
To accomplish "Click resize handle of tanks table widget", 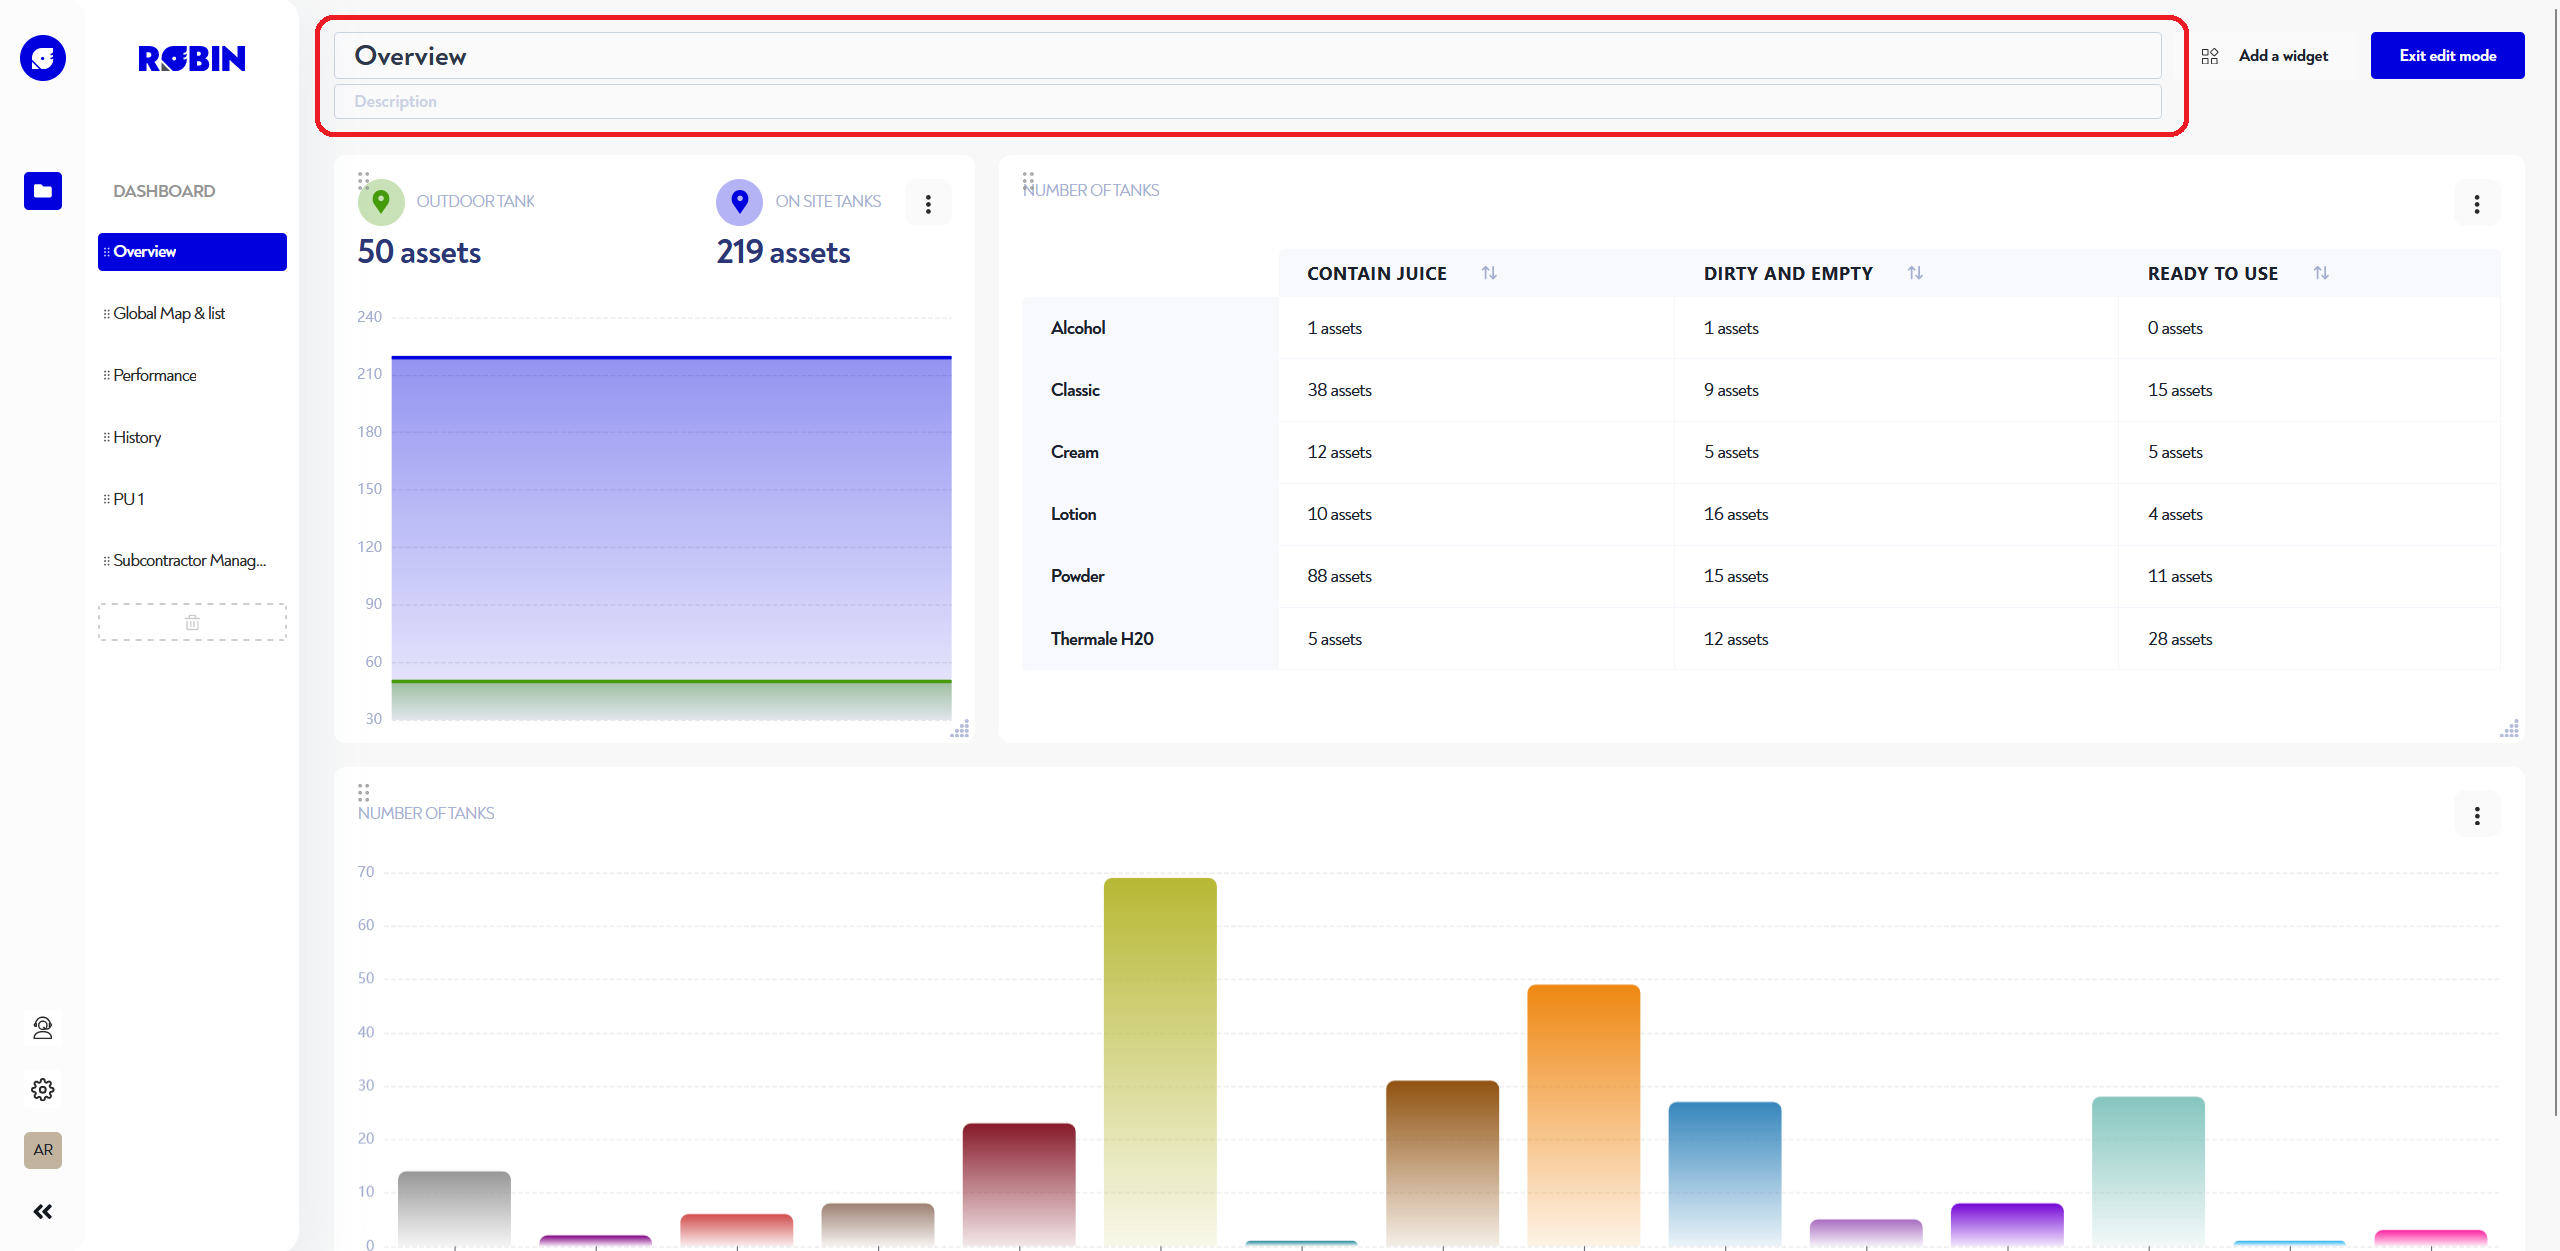I will click(2510, 729).
